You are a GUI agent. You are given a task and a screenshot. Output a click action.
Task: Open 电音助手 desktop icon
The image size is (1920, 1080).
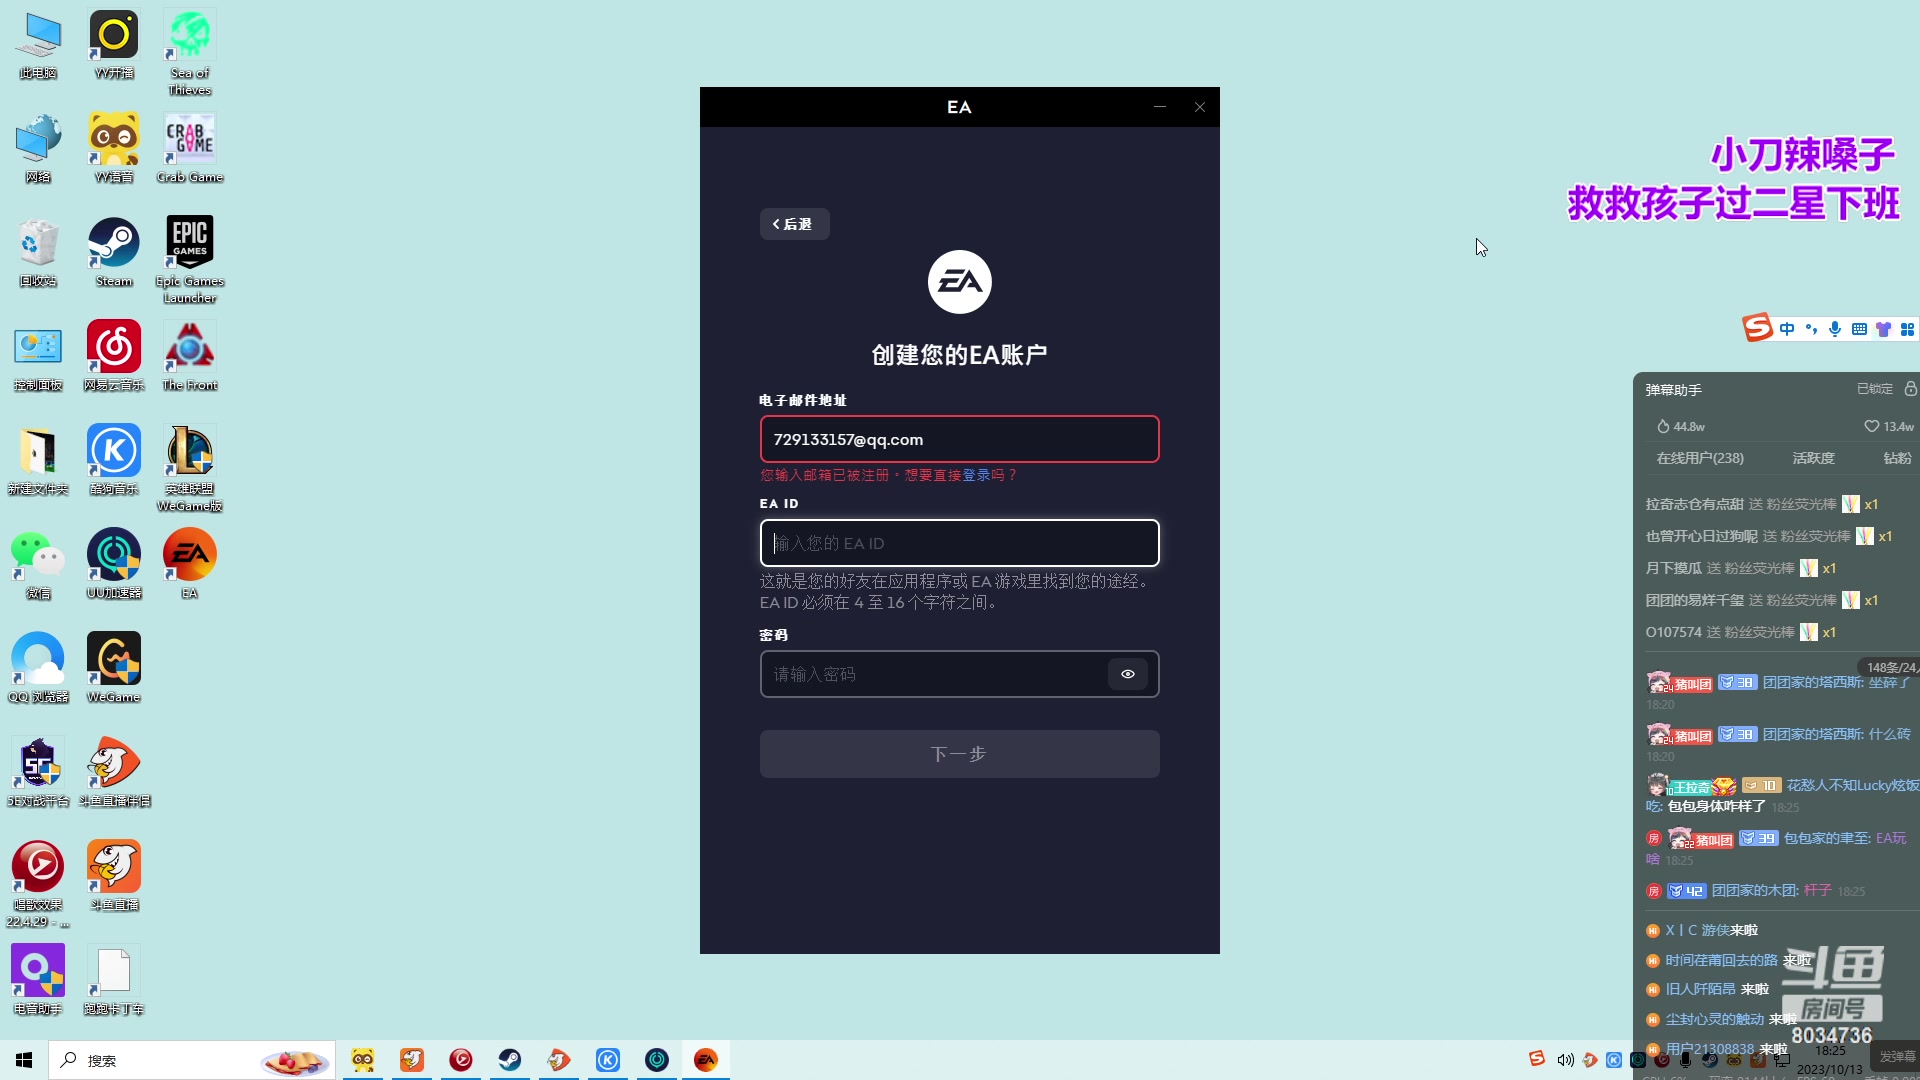coord(38,981)
